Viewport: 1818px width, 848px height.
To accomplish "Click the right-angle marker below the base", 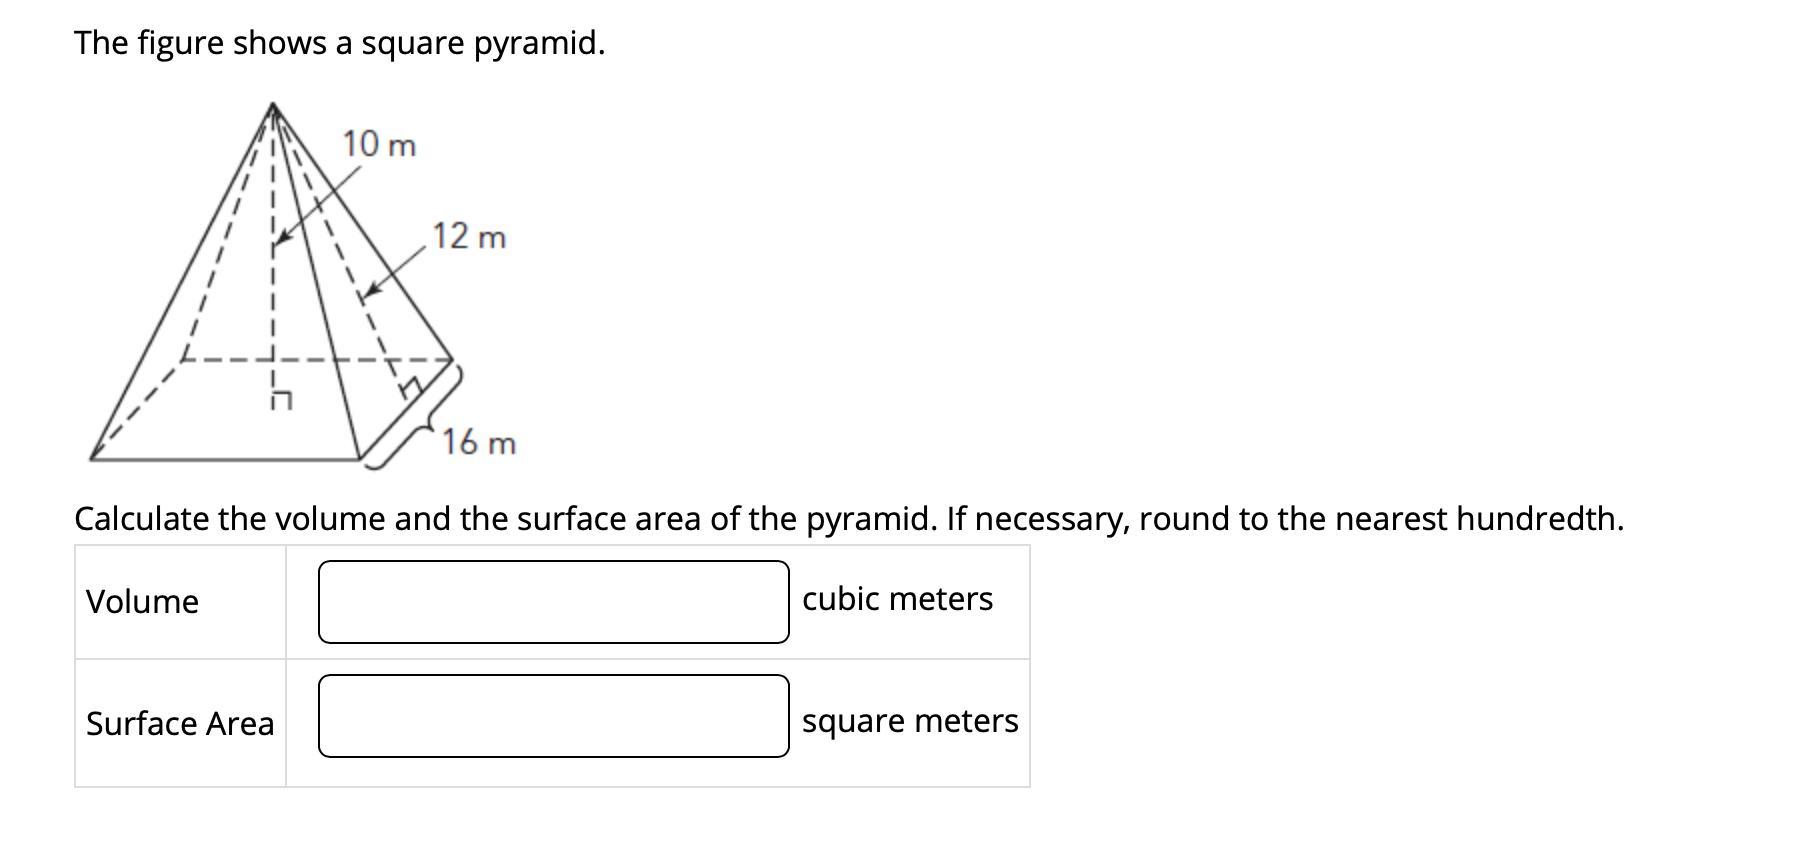I will pyautogui.click(x=281, y=400).
